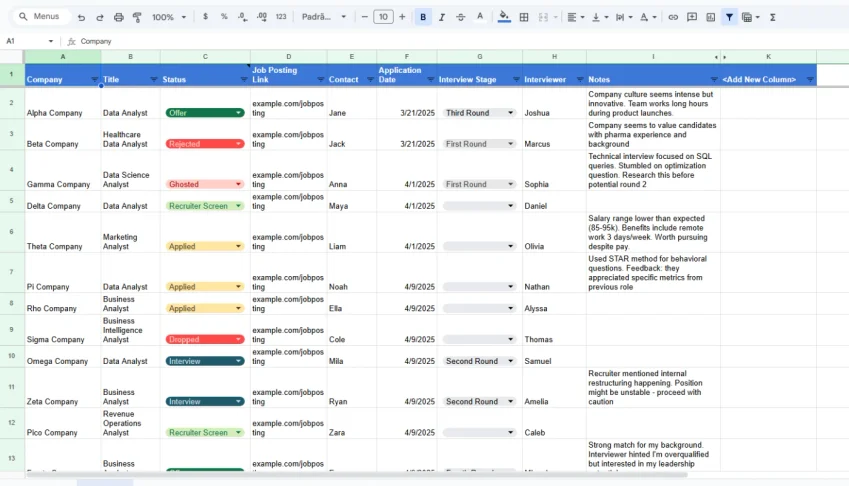
Task: Click the Undo icon
Action: tap(81, 17)
